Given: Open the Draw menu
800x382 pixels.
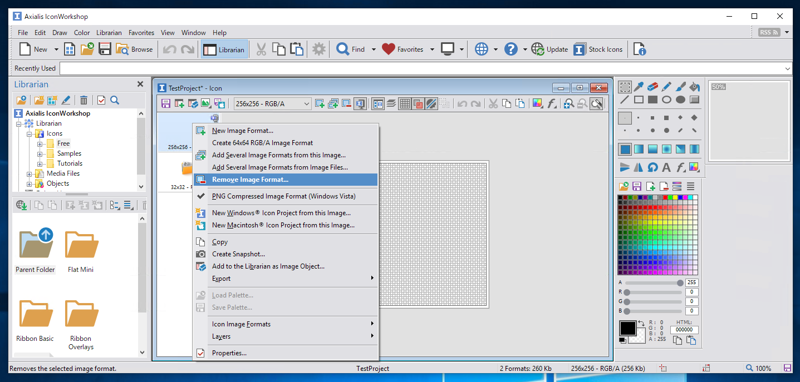Looking at the screenshot, I should tap(60, 33).
